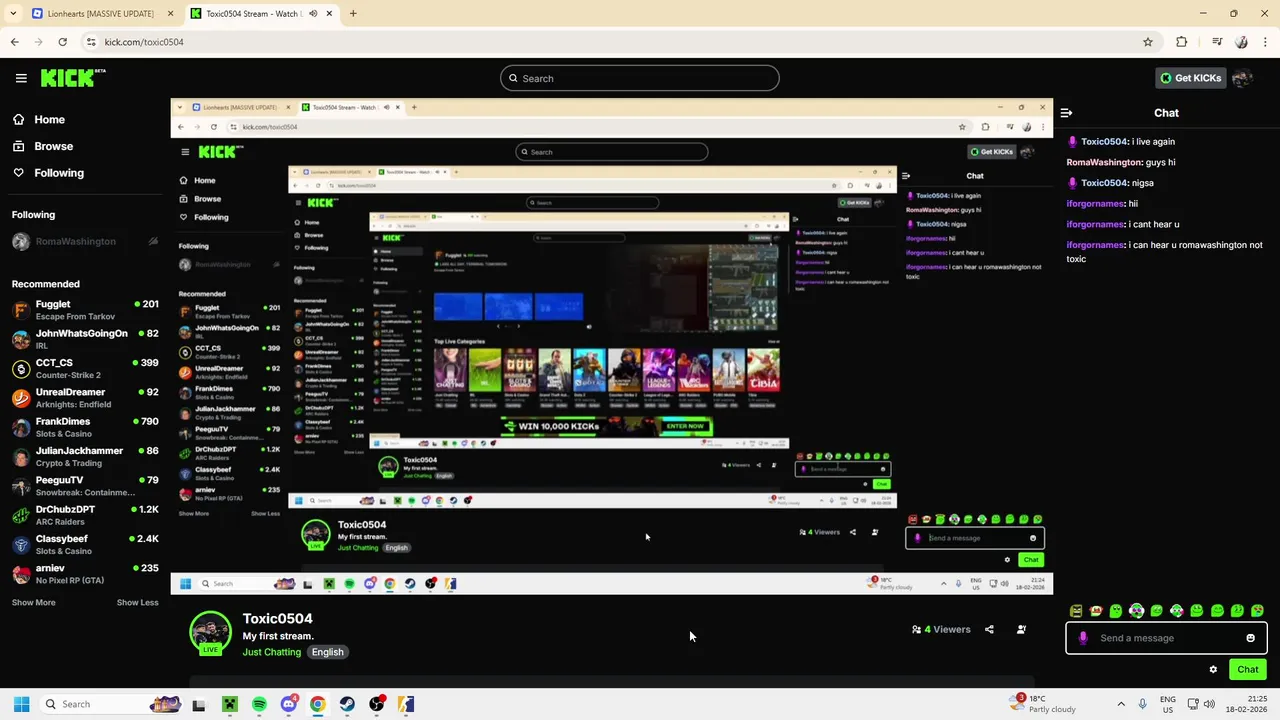This screenshot has width=1280, height=720.
Task: Open your Kick profile avatar menu
Action: (x=1242, y=78)
